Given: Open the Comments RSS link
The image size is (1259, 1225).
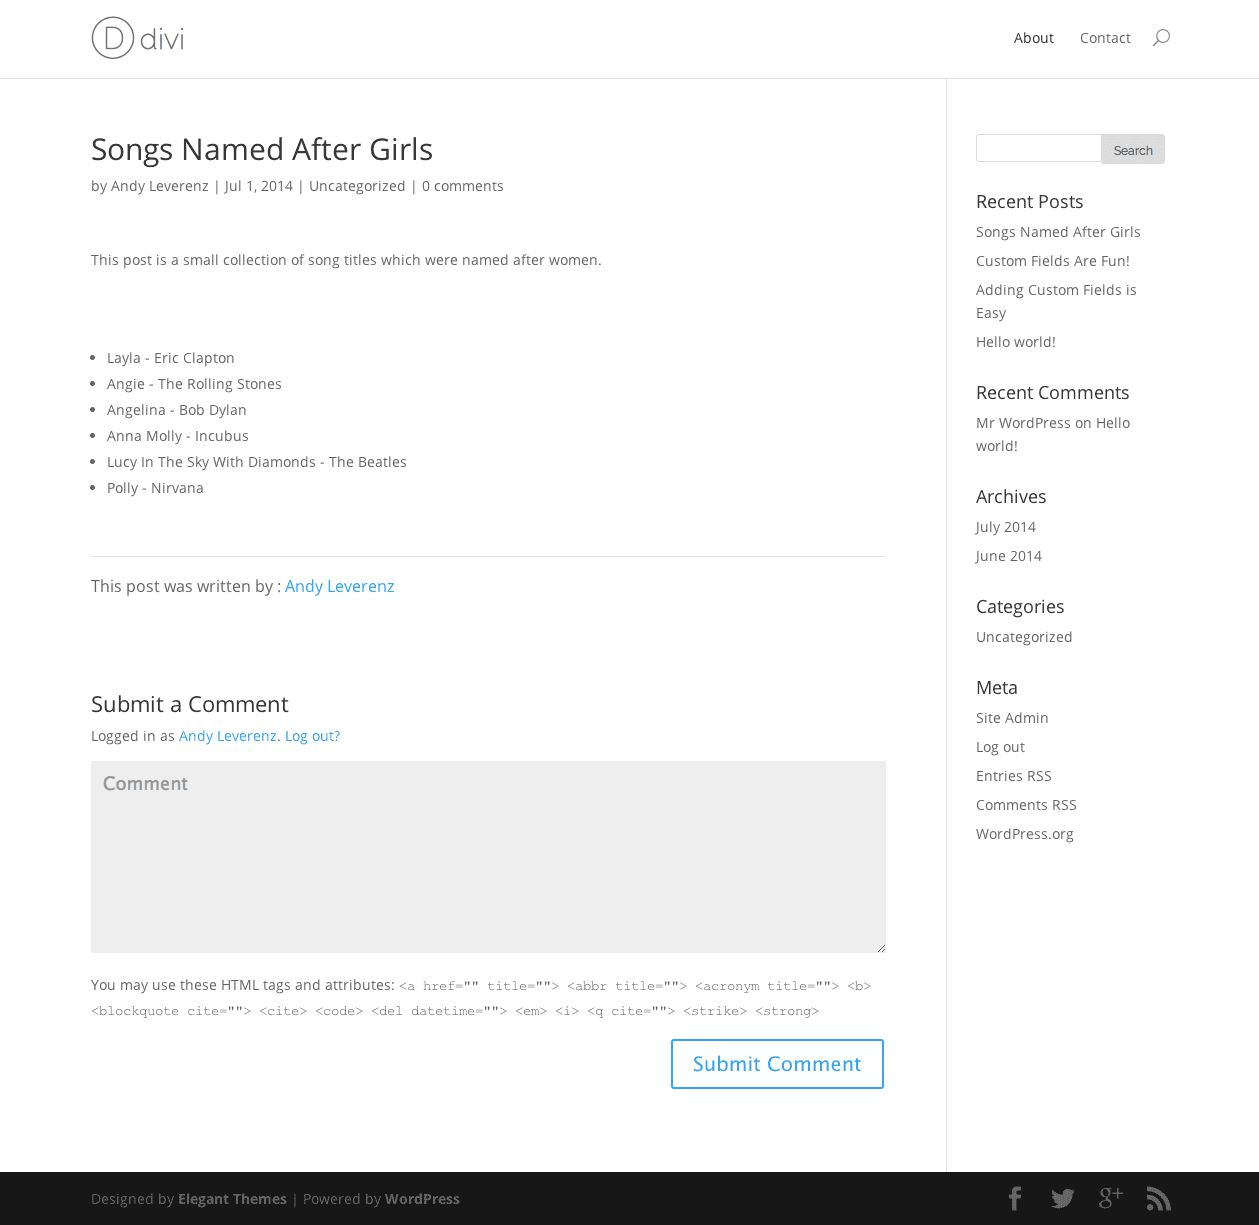Looking at the screenshot, I should pos(1026,805).
